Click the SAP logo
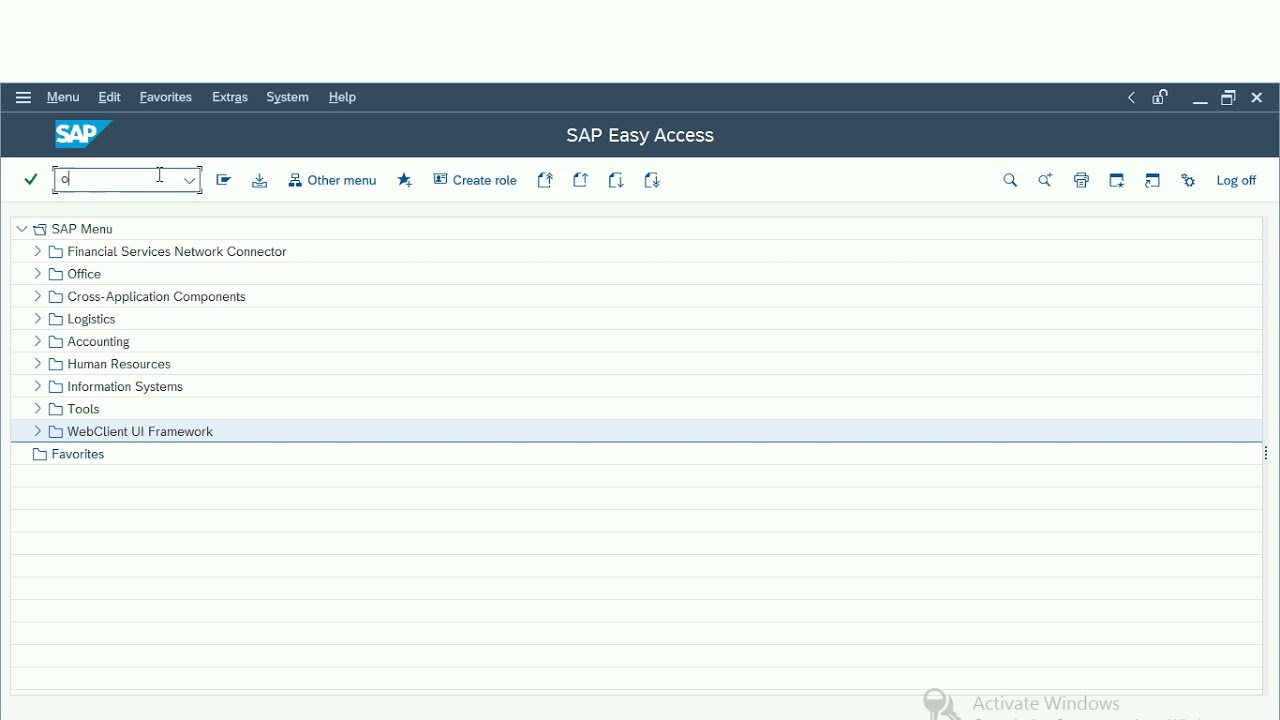The image size is (1280, 720). (x=83, y=134)
